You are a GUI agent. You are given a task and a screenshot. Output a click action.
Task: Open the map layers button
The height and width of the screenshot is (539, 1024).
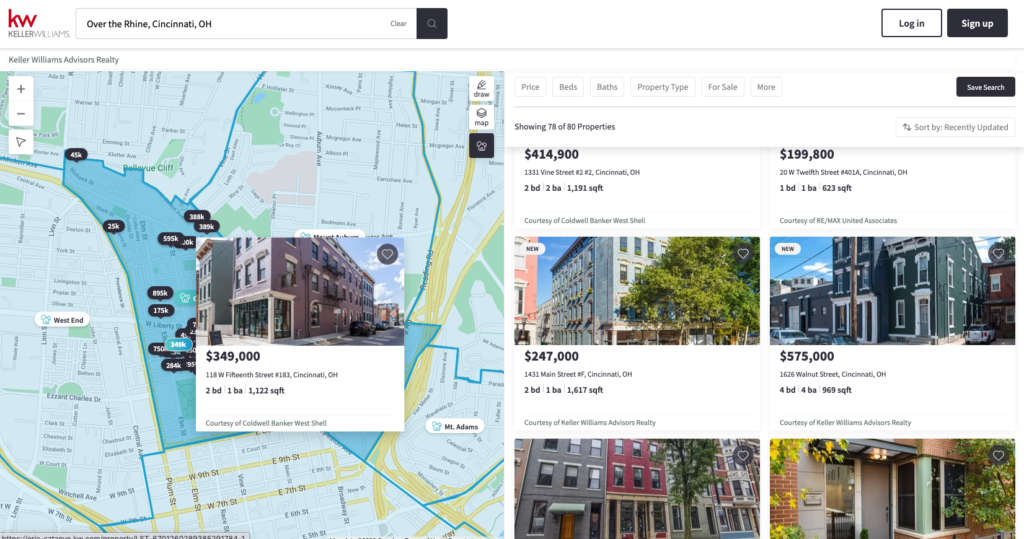pyautogui.click(x=481, y=117)
